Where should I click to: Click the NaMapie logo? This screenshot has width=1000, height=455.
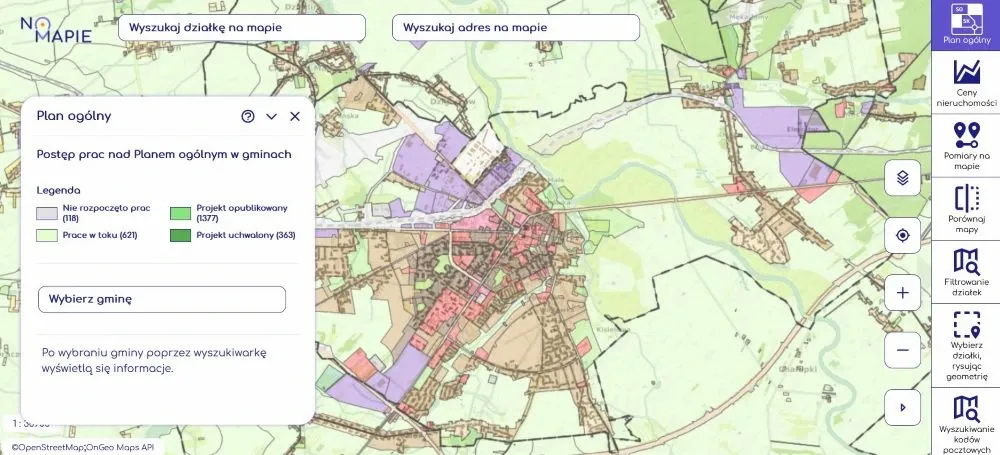56,29
